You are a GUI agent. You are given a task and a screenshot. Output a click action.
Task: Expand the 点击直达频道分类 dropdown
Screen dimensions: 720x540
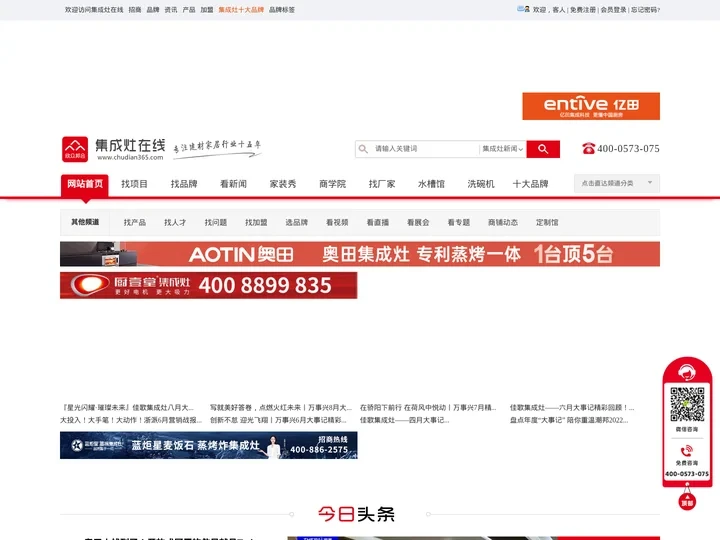[617, 183]
